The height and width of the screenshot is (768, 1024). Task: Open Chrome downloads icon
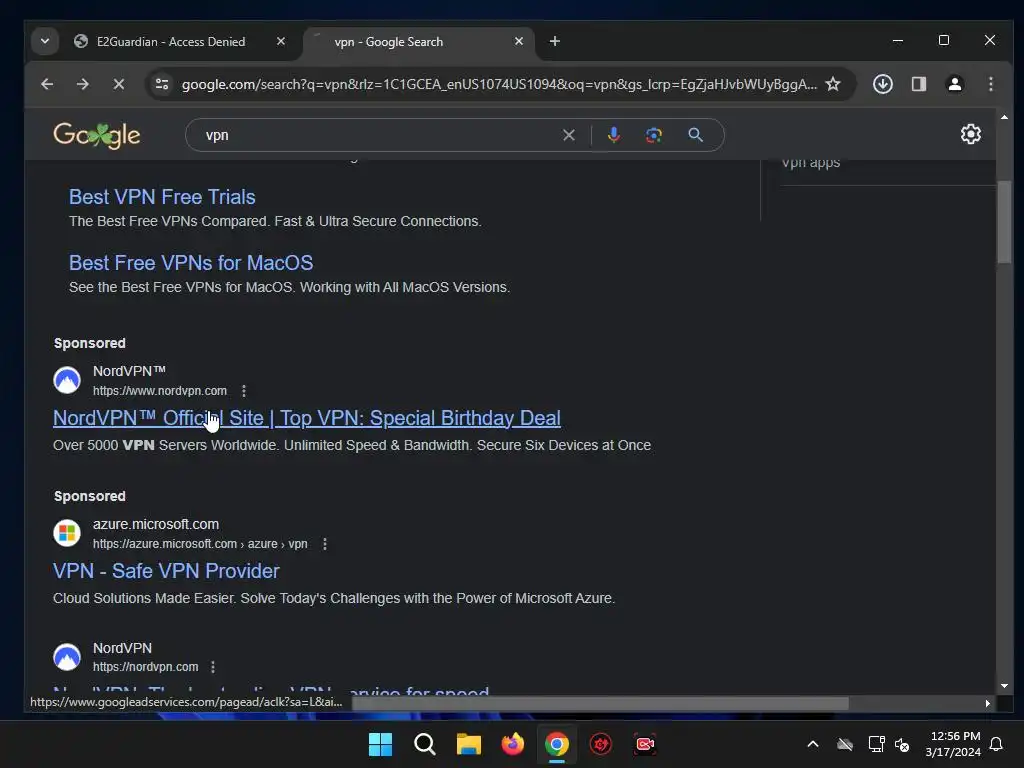883,84
